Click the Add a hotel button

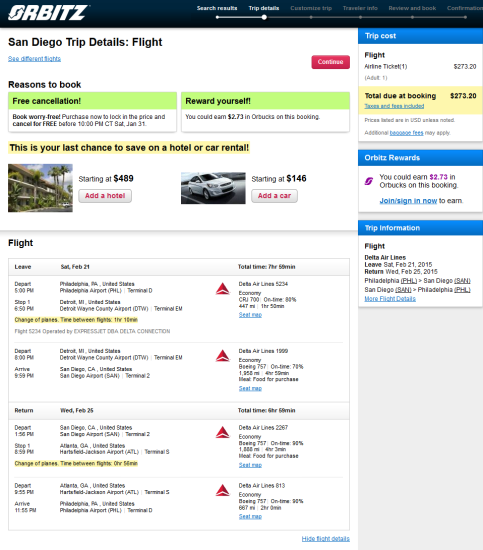(105, 196)
